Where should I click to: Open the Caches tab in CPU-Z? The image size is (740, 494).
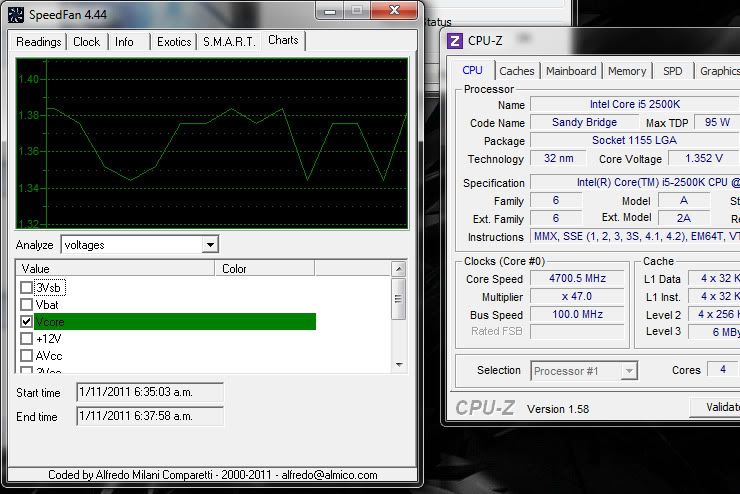[517, 71]
